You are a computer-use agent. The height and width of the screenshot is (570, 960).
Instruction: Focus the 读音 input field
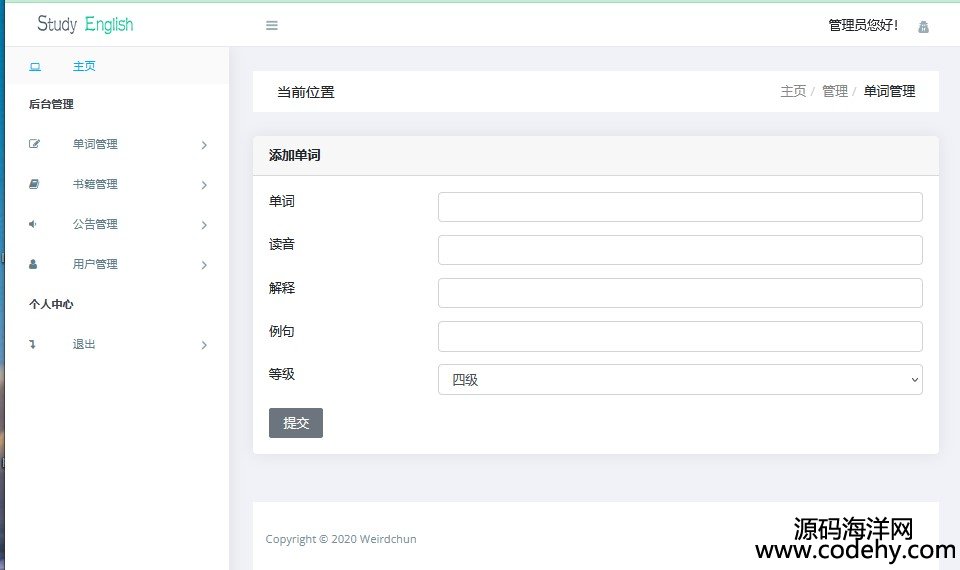click(x=680, y=250)
